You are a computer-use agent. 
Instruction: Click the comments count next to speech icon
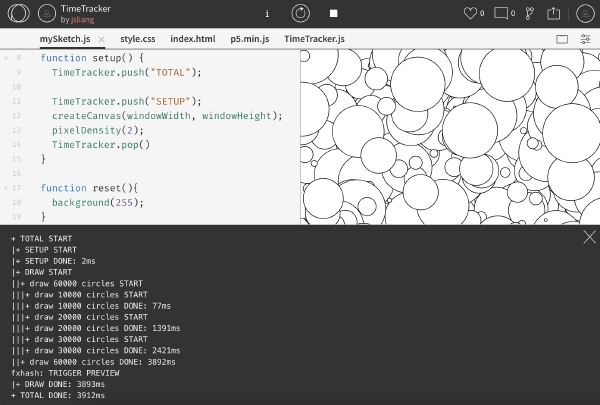click(513, 13)
